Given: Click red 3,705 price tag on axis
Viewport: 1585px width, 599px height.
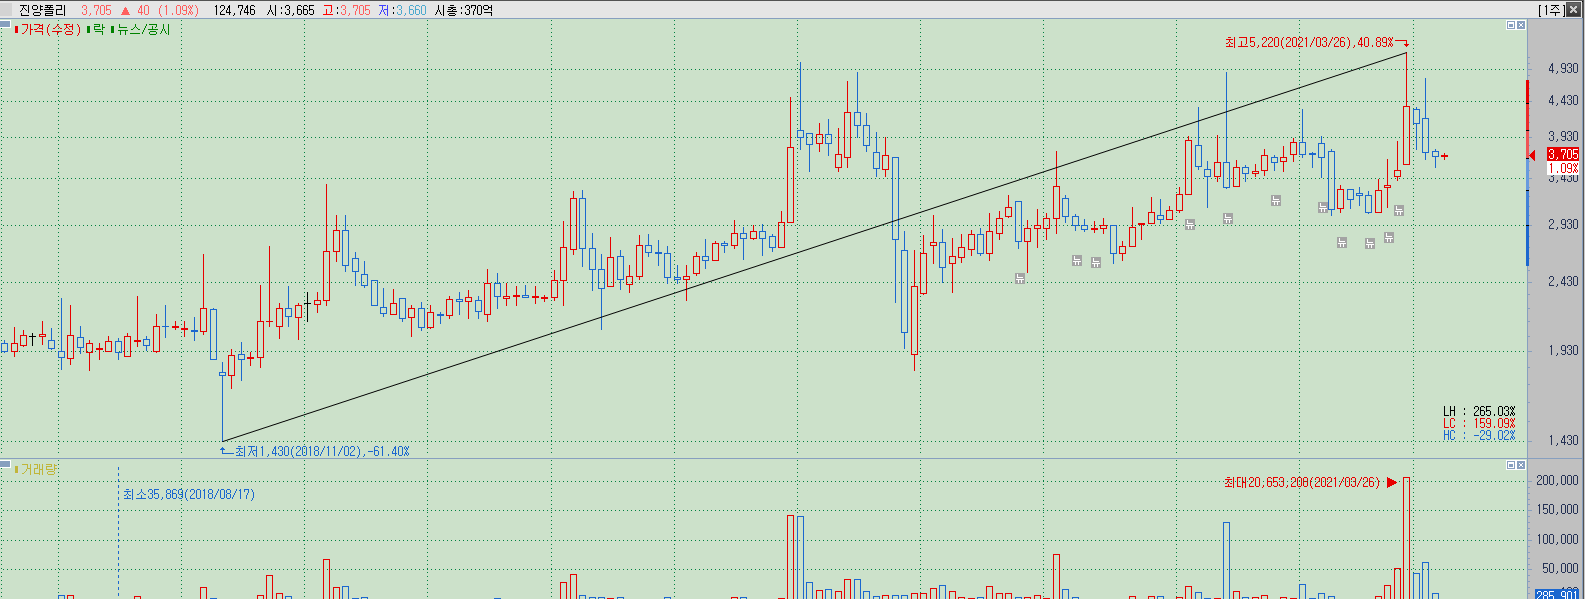Looking at the screenshot, I should 1563,154.
